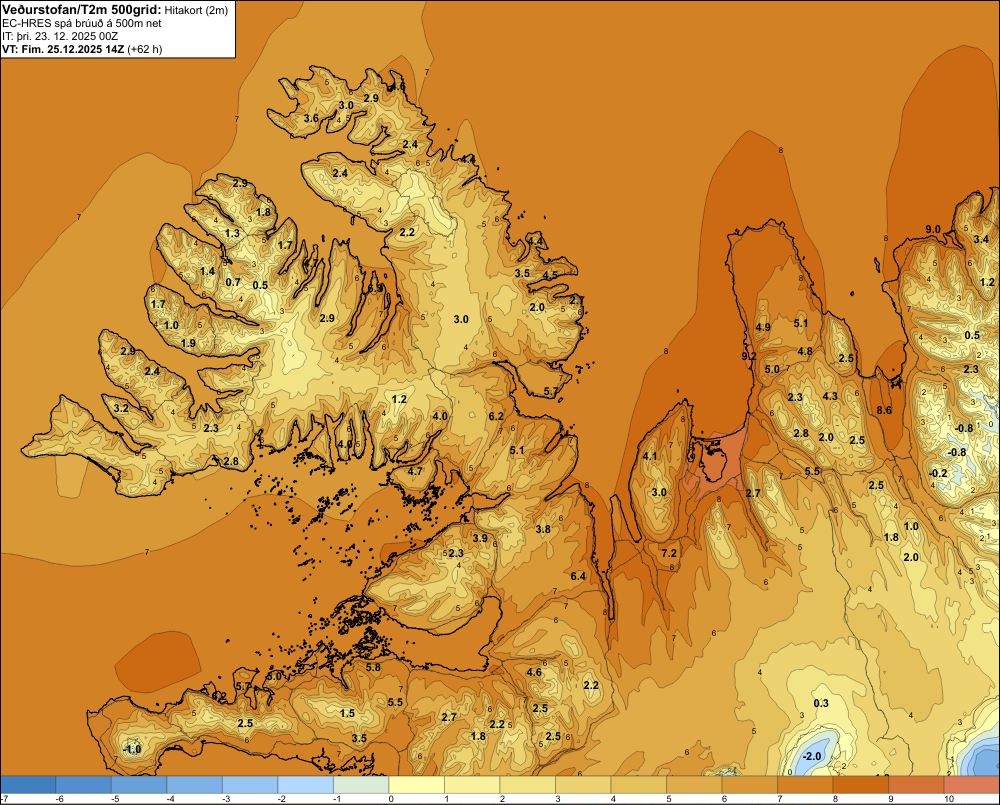Screen dimensions: 1000x805
Task: Click the 3.2 temperature value on map
Action: [121, 408]
